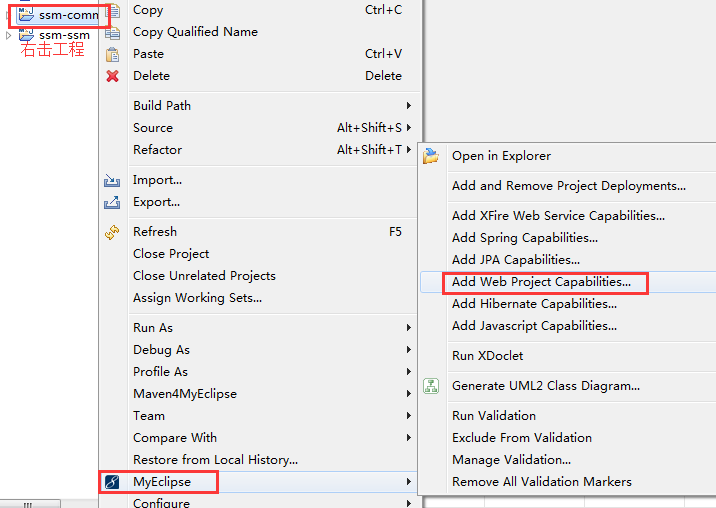Expand the Profile As submenu arrow
The image size is (716, 508).
pyautogui.click(x=409, y=371)
